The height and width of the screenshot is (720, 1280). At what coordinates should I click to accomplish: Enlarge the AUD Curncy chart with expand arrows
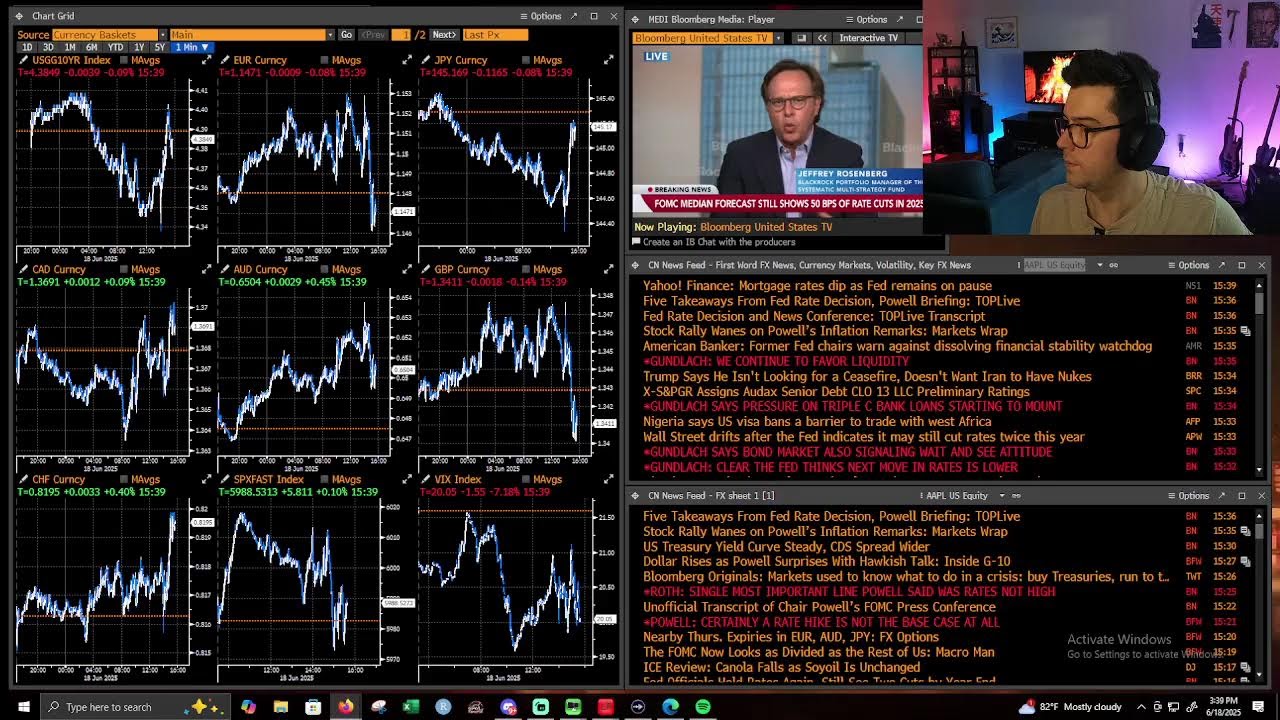407,270
